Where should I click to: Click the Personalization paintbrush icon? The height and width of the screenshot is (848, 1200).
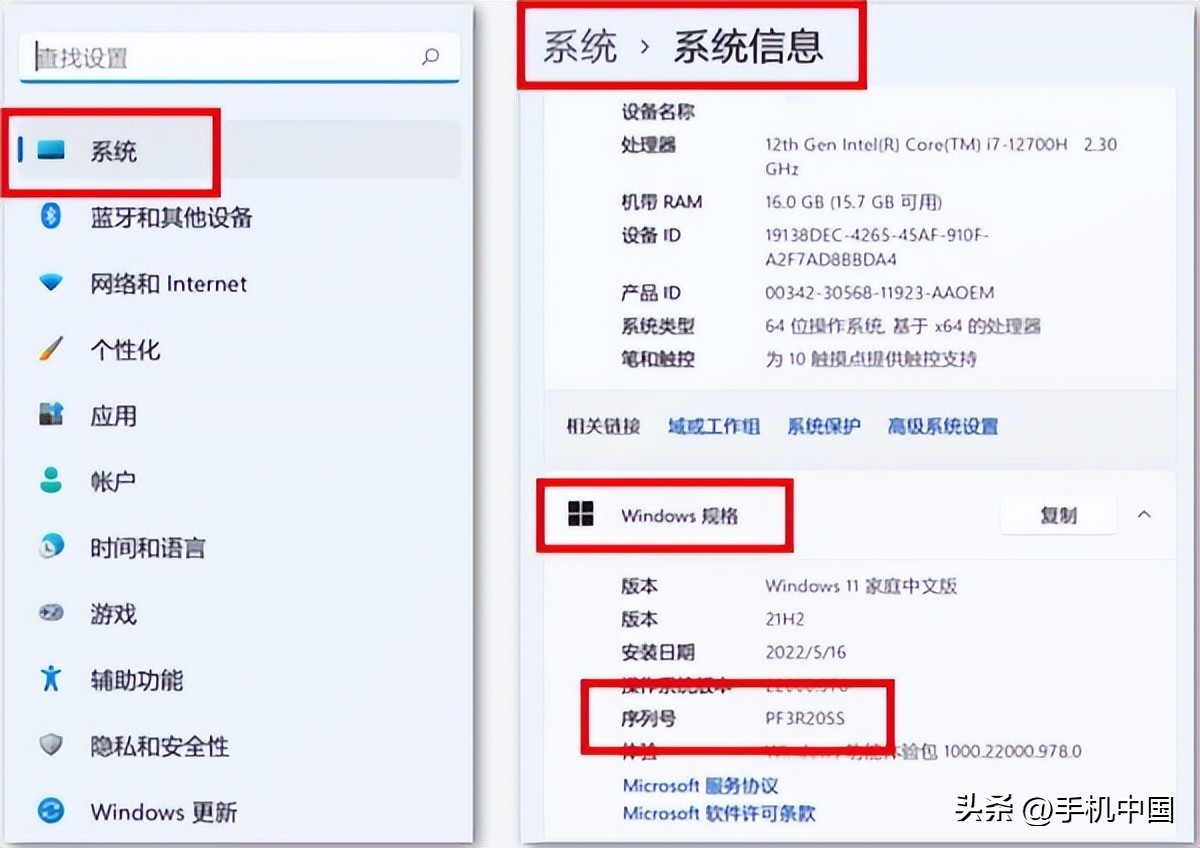coord(51,349)
